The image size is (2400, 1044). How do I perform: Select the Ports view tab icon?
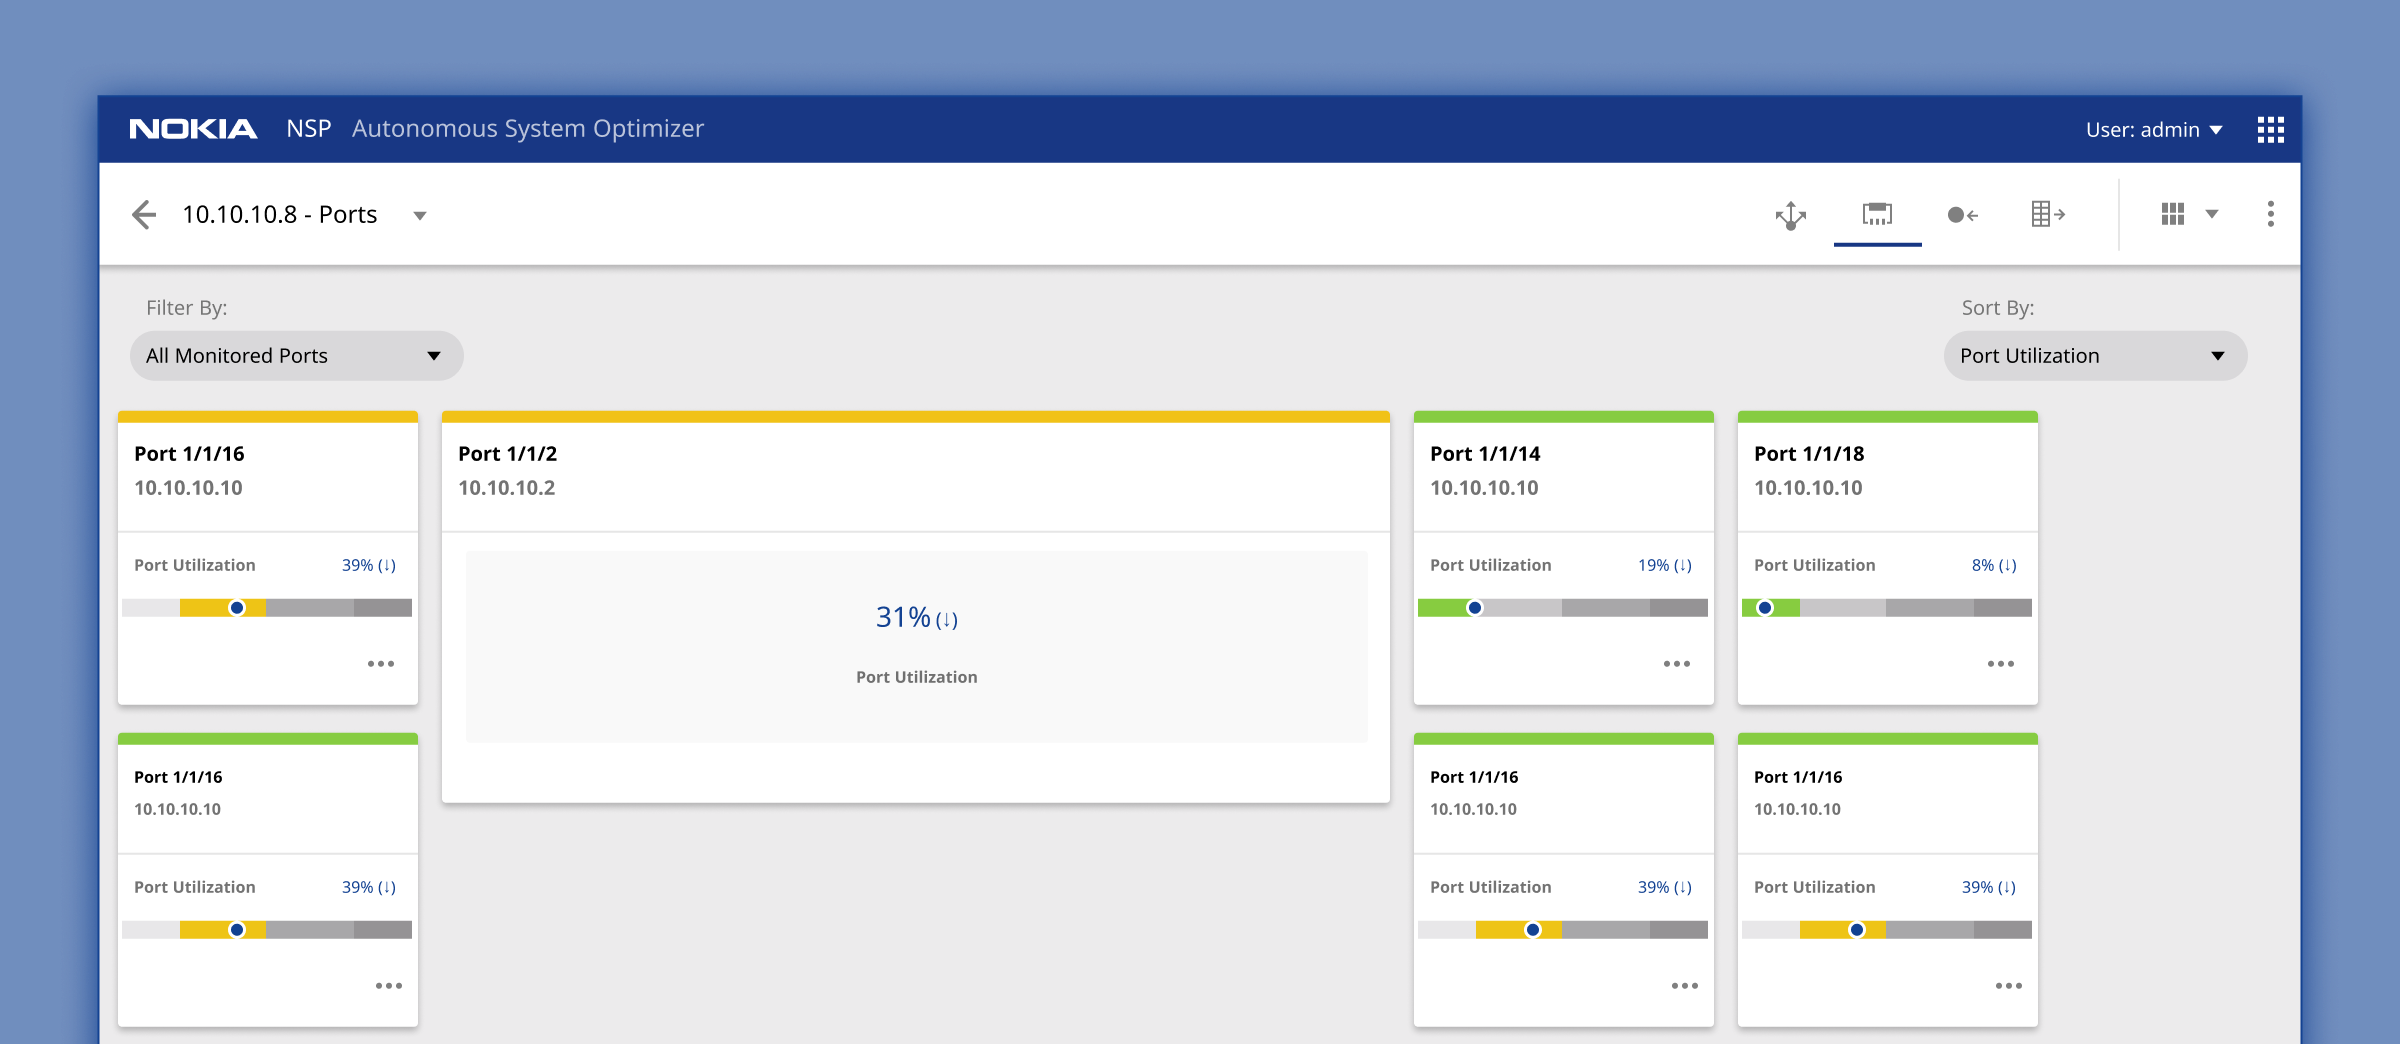[1877, 214]
